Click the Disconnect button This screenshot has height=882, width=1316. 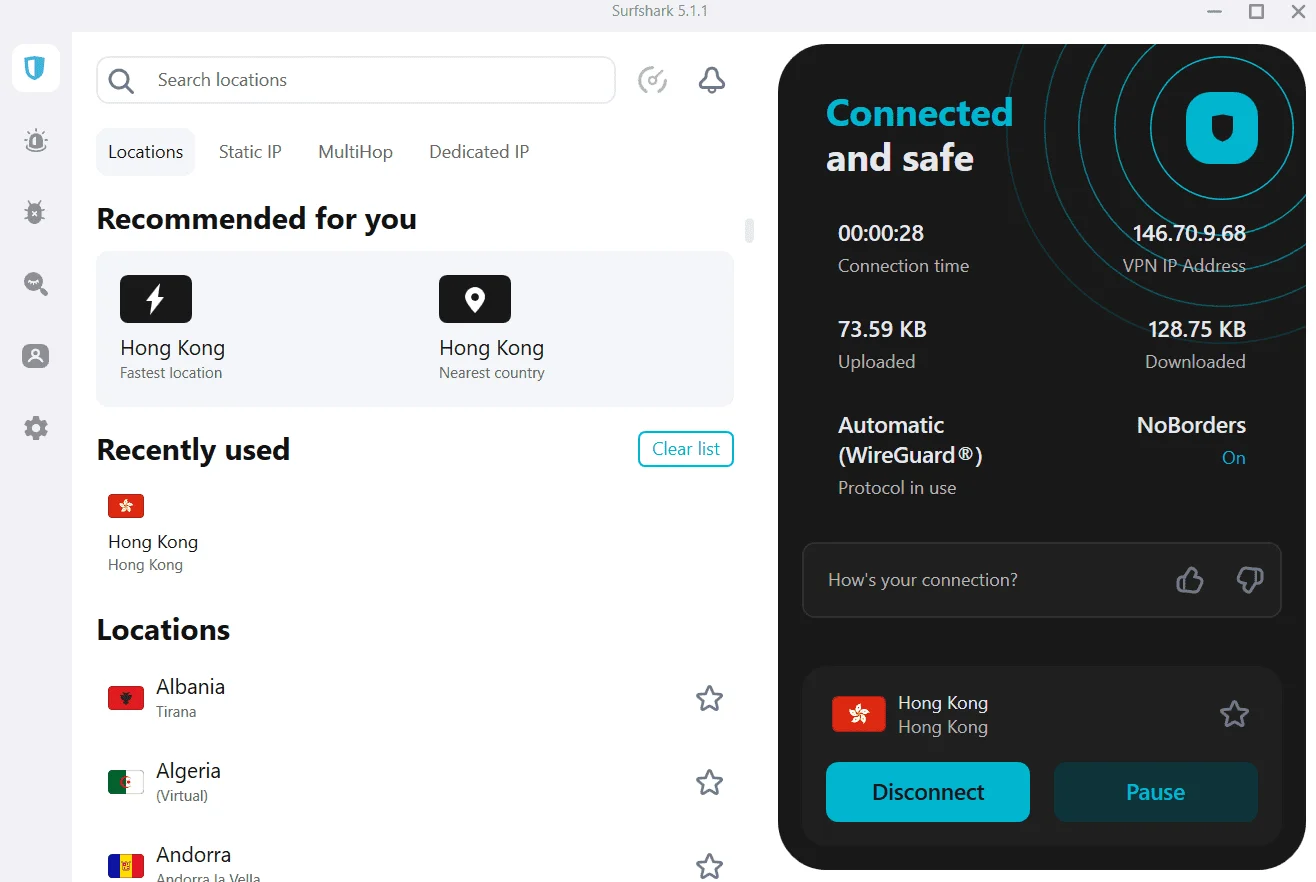tap(928, 792)
